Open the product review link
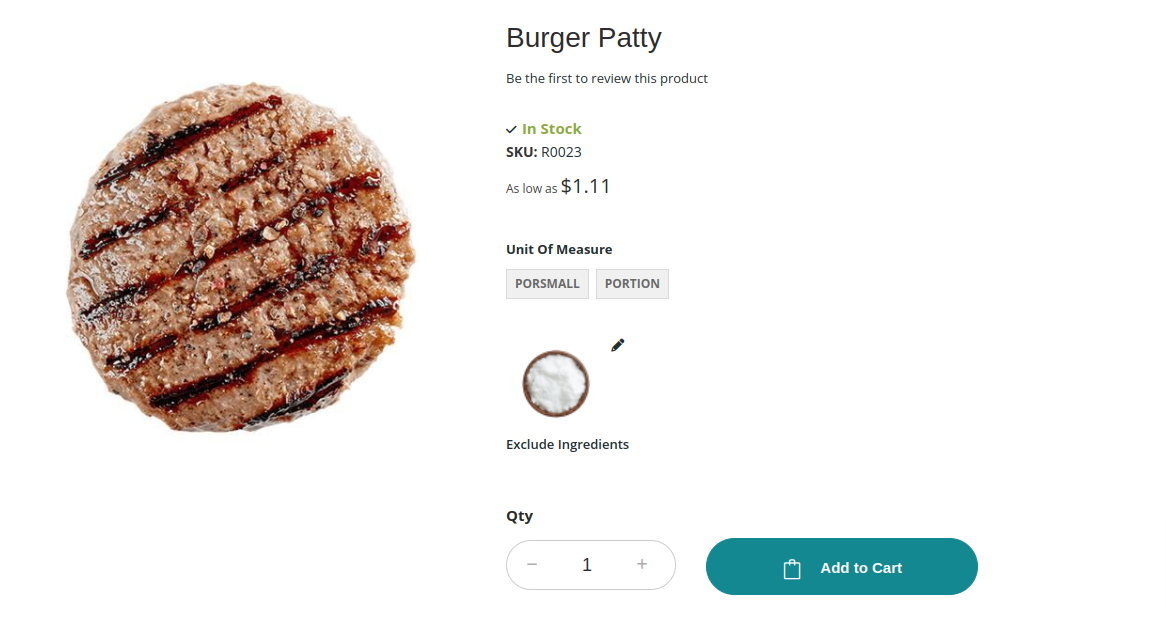 click(607, 79)
